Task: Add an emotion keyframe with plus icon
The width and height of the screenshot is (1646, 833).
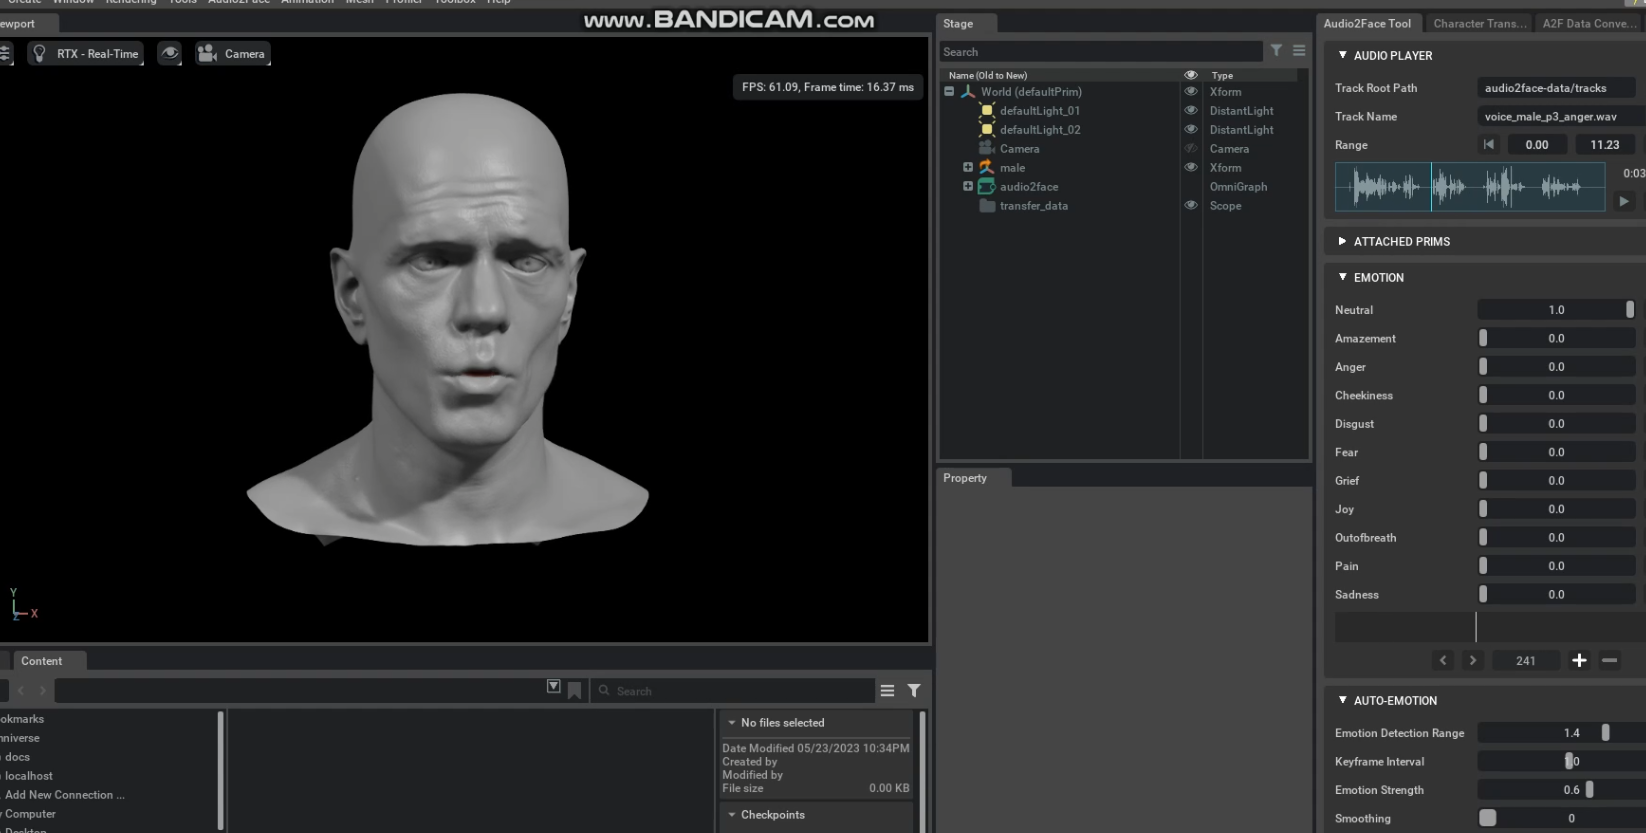Action: coord(1579,660)
